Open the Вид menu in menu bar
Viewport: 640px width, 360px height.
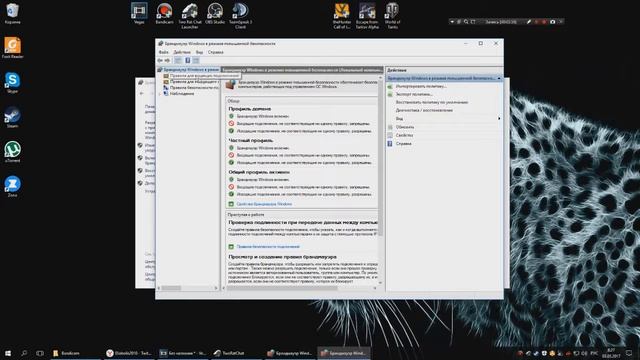pos(199,52)
